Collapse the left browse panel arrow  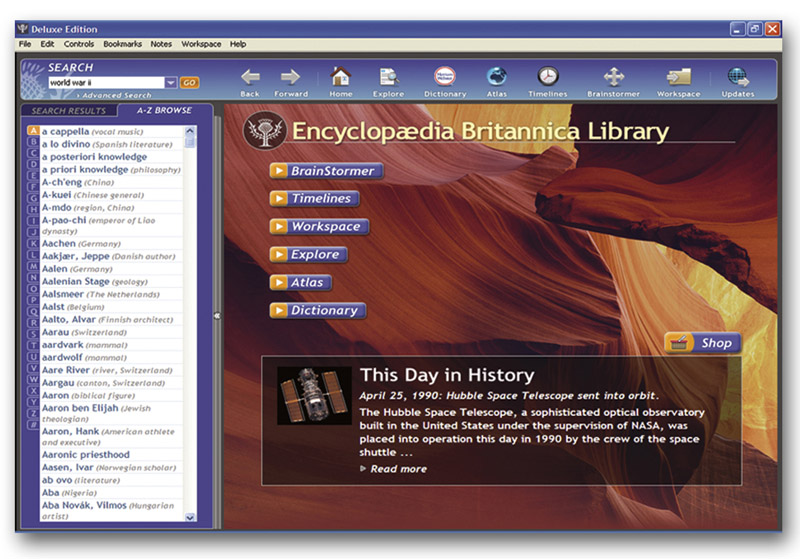click(x=217, y=316)
